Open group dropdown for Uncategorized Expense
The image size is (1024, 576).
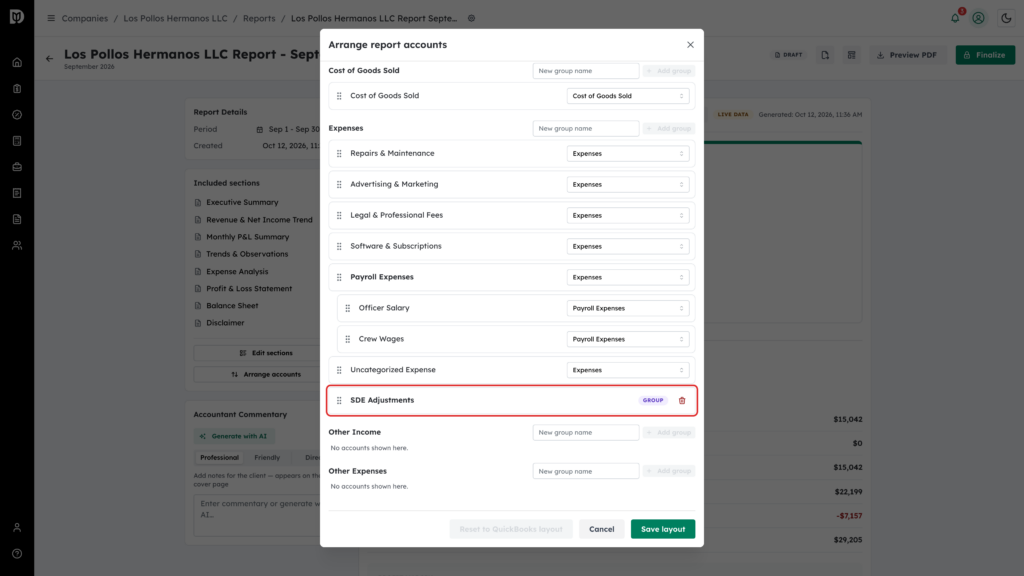[628, 370]
